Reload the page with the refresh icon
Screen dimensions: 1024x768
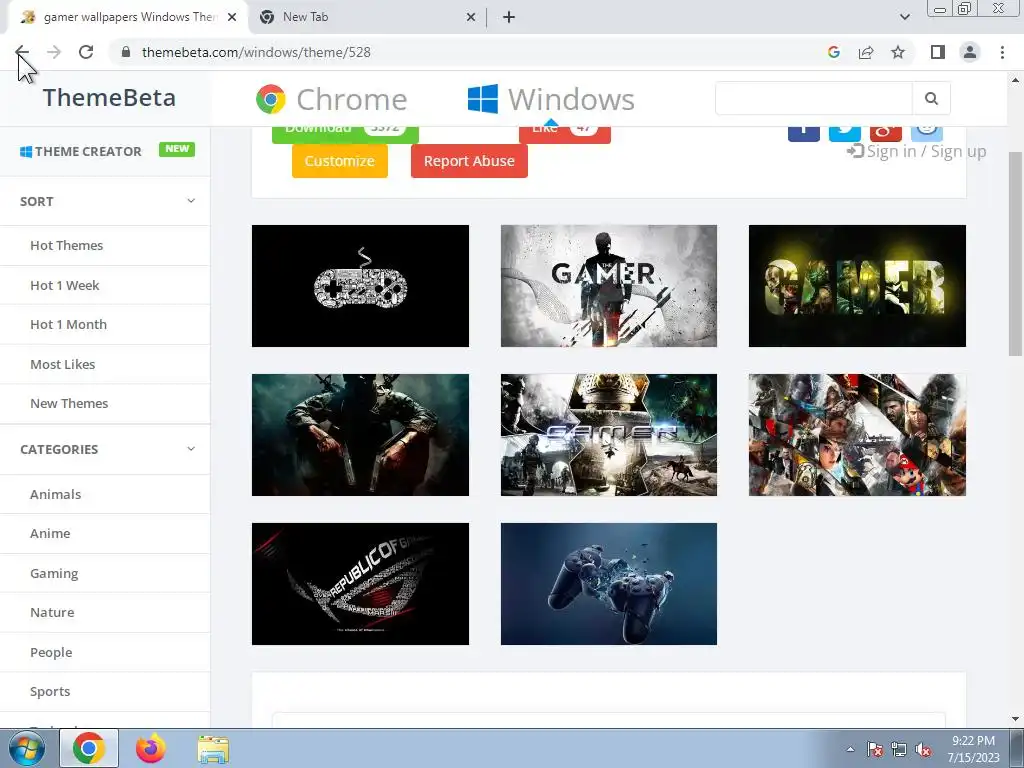tap(86, 52)
